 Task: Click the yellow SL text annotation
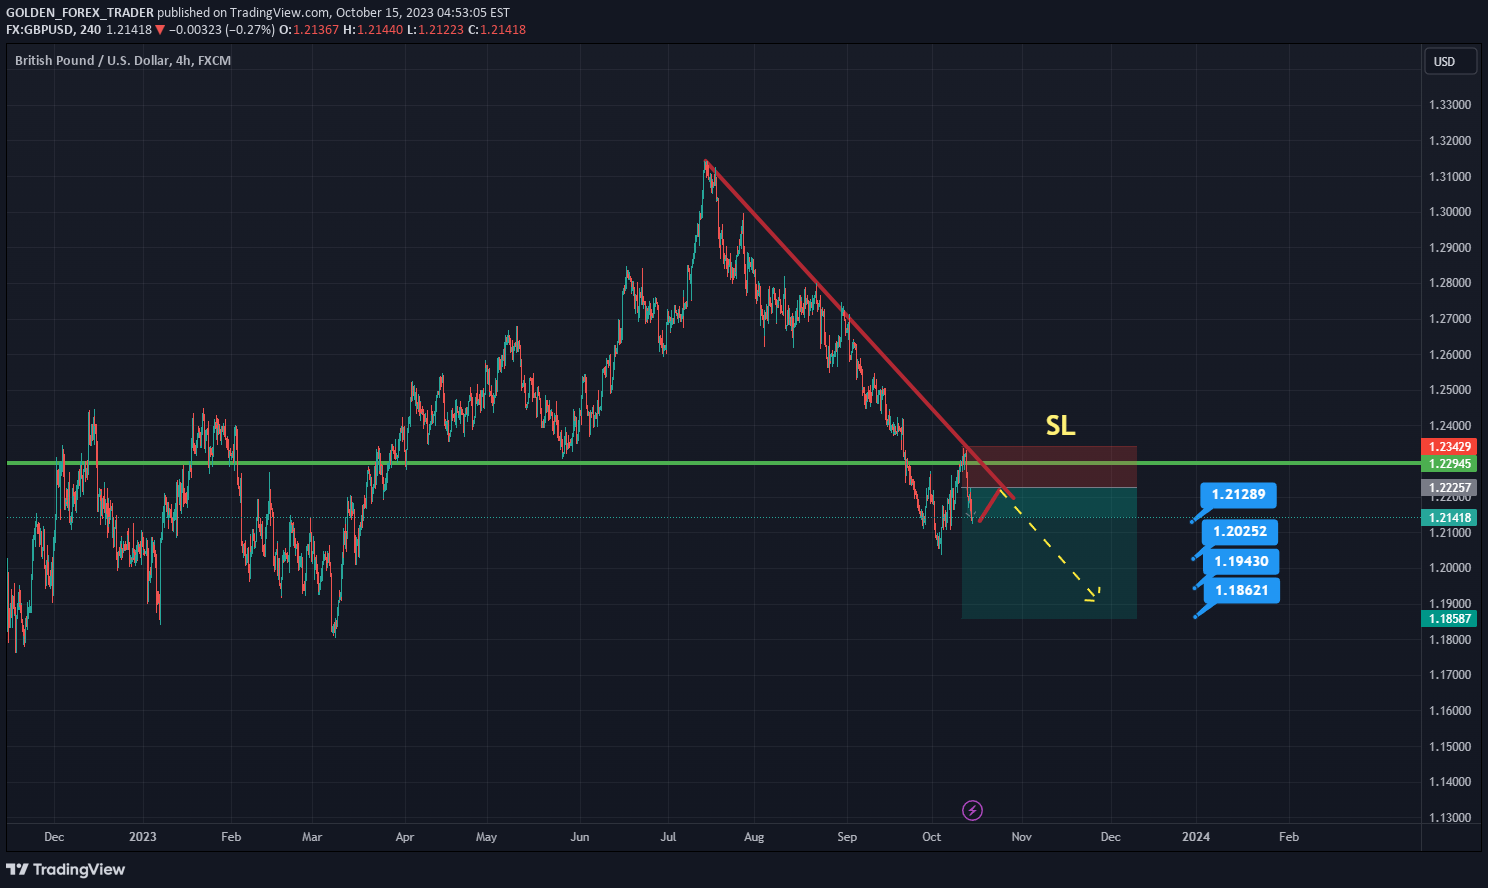pyautogui.click(x=1060, y=425)
